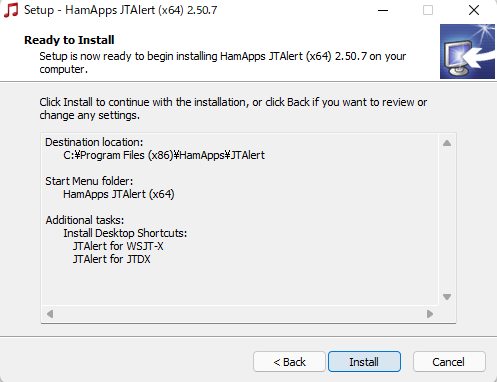Click the horizontal scrollbar right arrow
The height and width of the screenshot is (382, 497).
pyautogui.click(x=430, y=314)
